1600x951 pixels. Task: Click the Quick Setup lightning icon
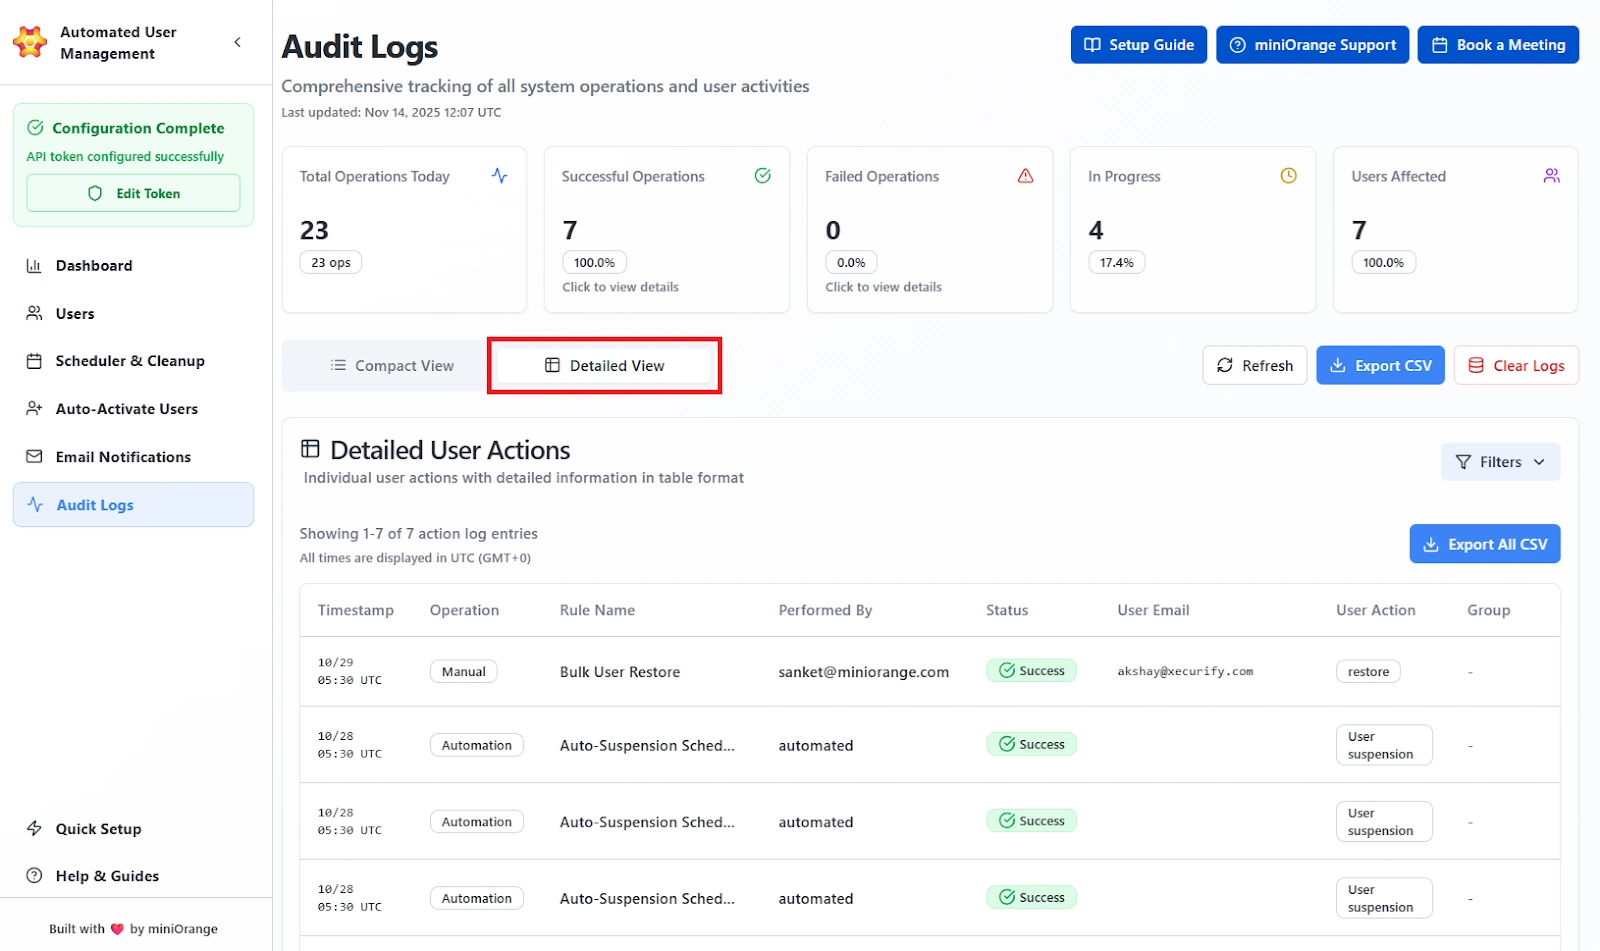coord(34,828)
